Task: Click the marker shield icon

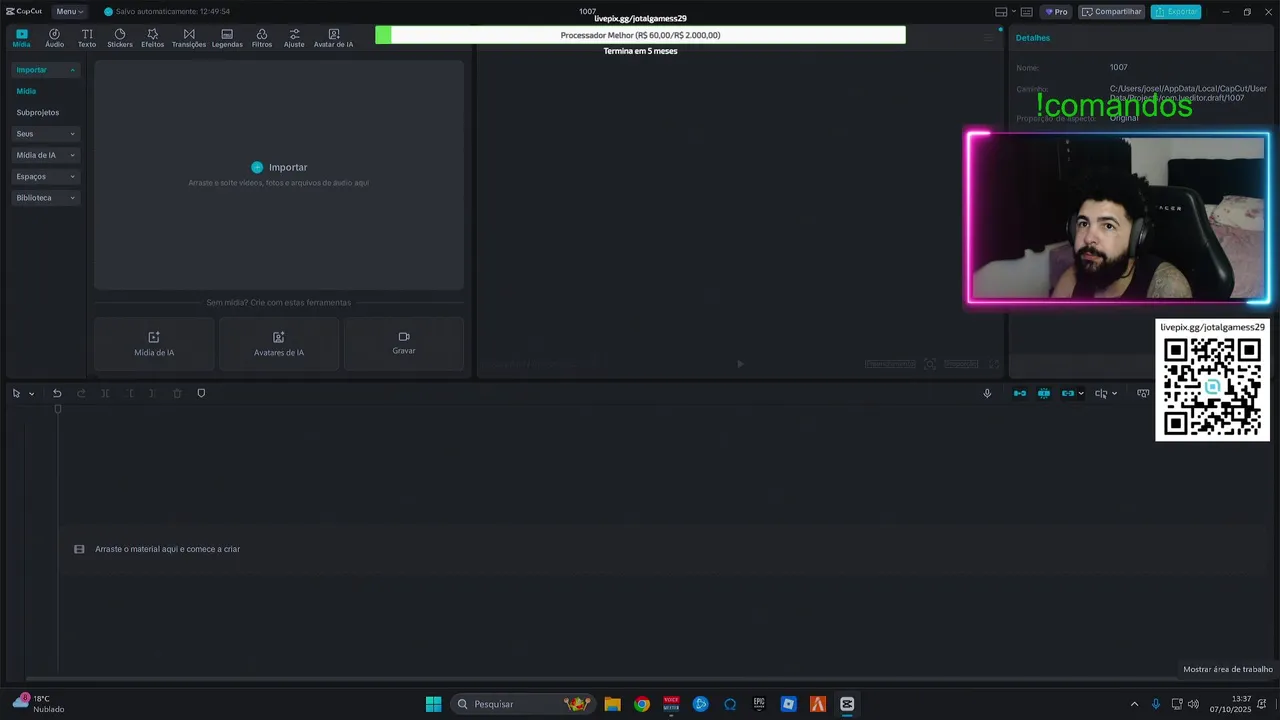Action: (201, 393)
